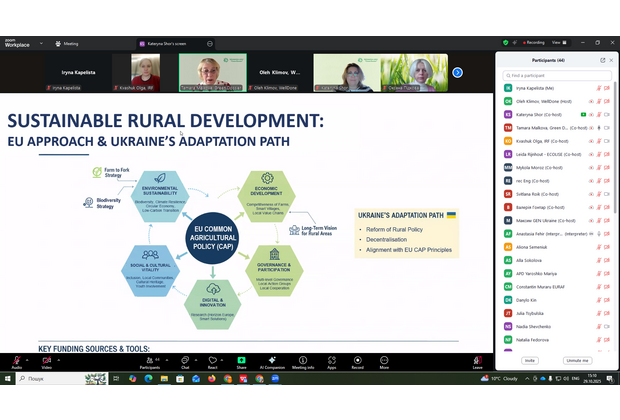Click the Record button in the toolbar
The height and width of the screenshot is (420, 620).
357,361
